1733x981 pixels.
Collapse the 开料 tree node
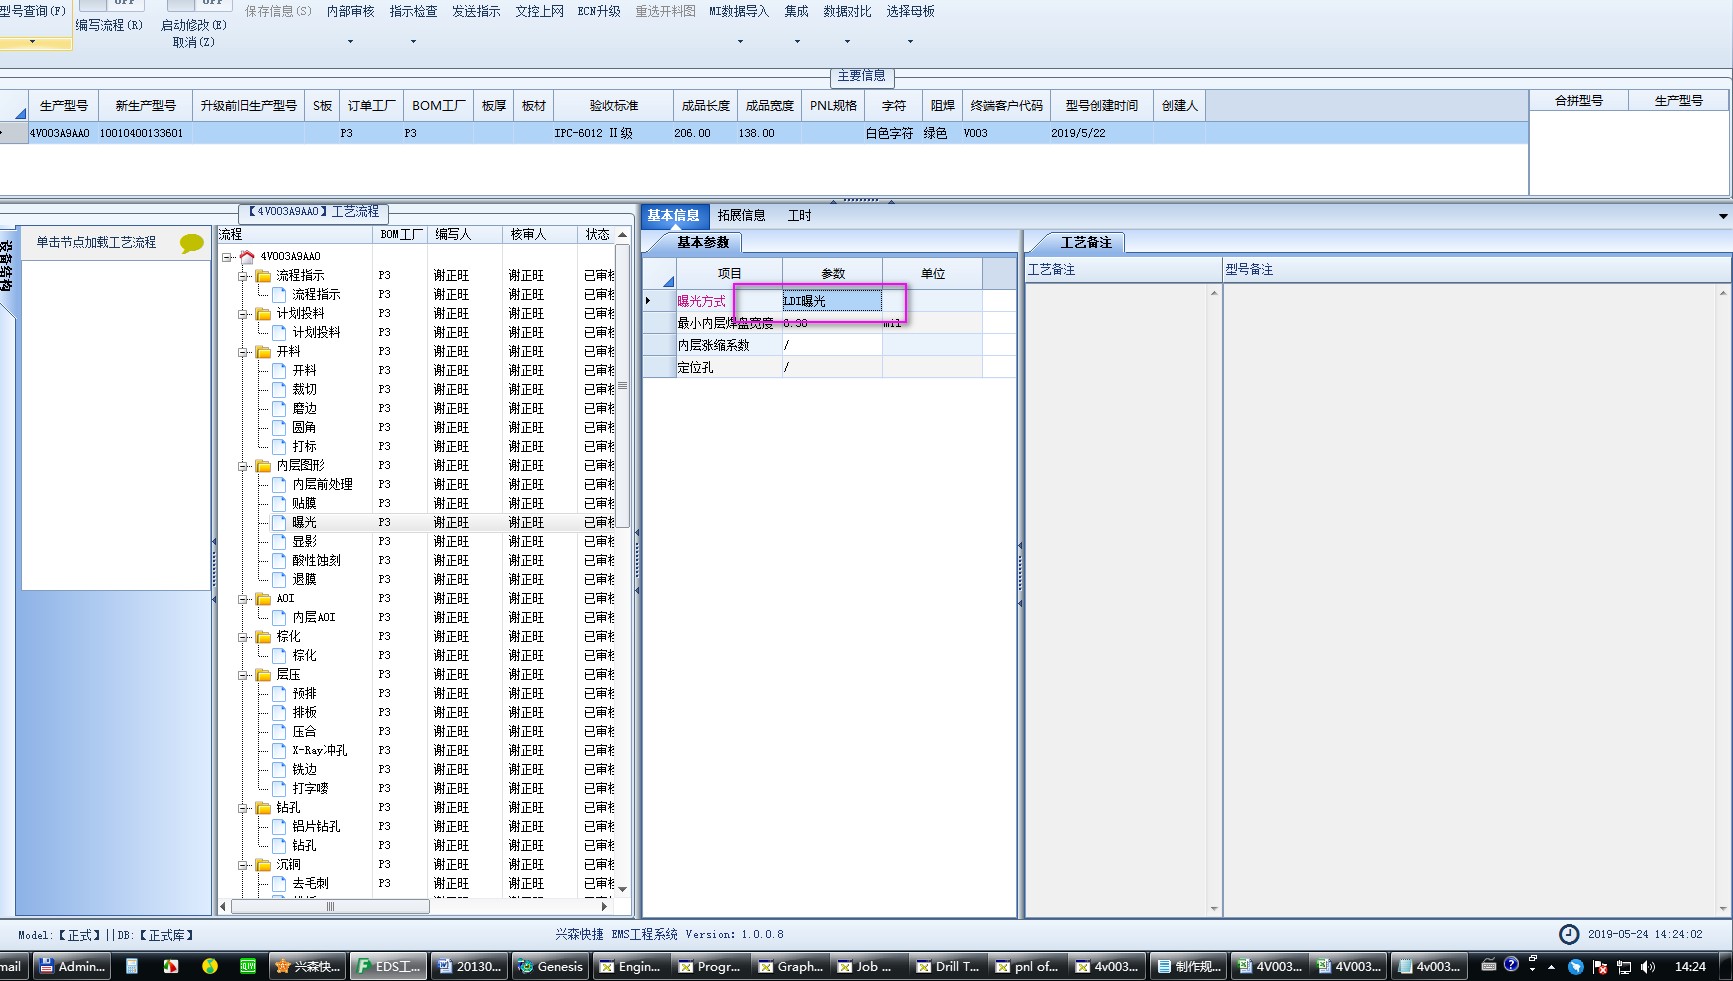[243, 352]
